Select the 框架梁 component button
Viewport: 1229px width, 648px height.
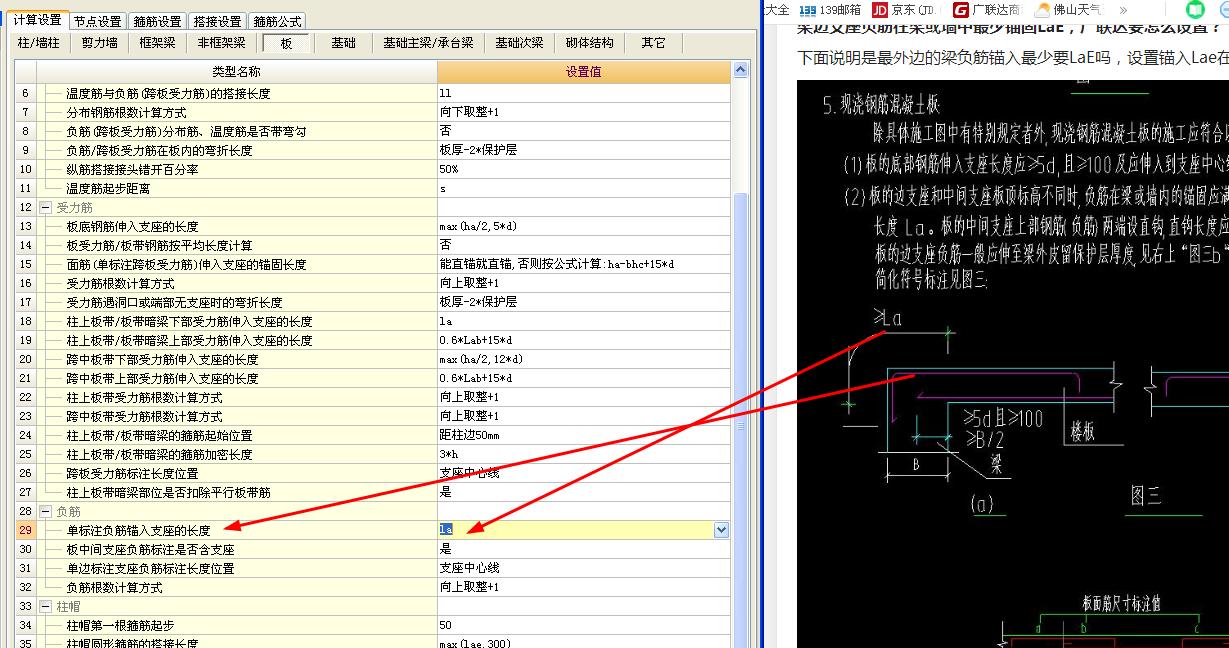[x=157, y=43]
